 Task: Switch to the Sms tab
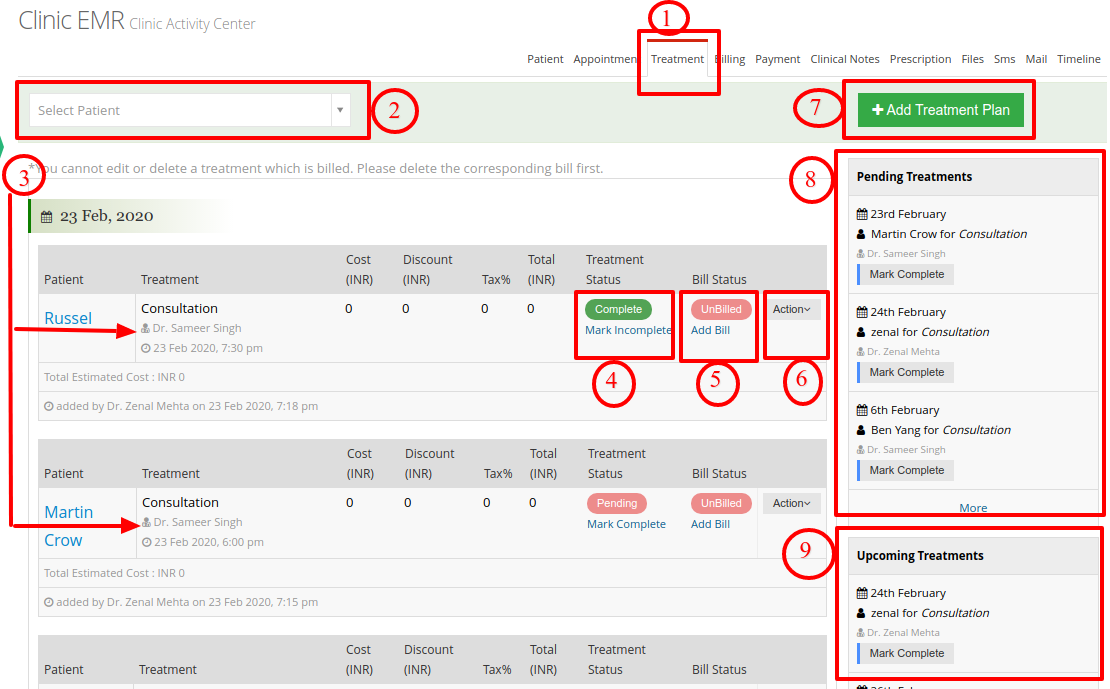click(x=1004, y=59)
